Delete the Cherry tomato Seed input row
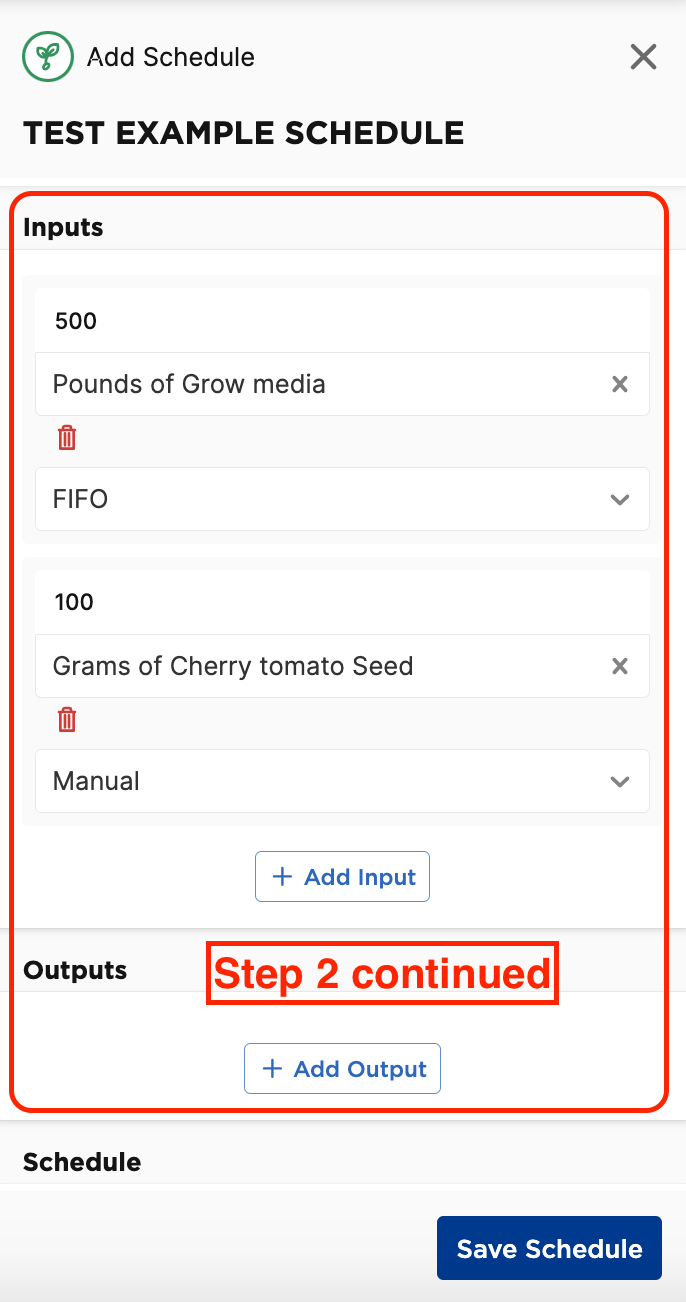This screenshot has width=686, height=1302. pos(66,720)
